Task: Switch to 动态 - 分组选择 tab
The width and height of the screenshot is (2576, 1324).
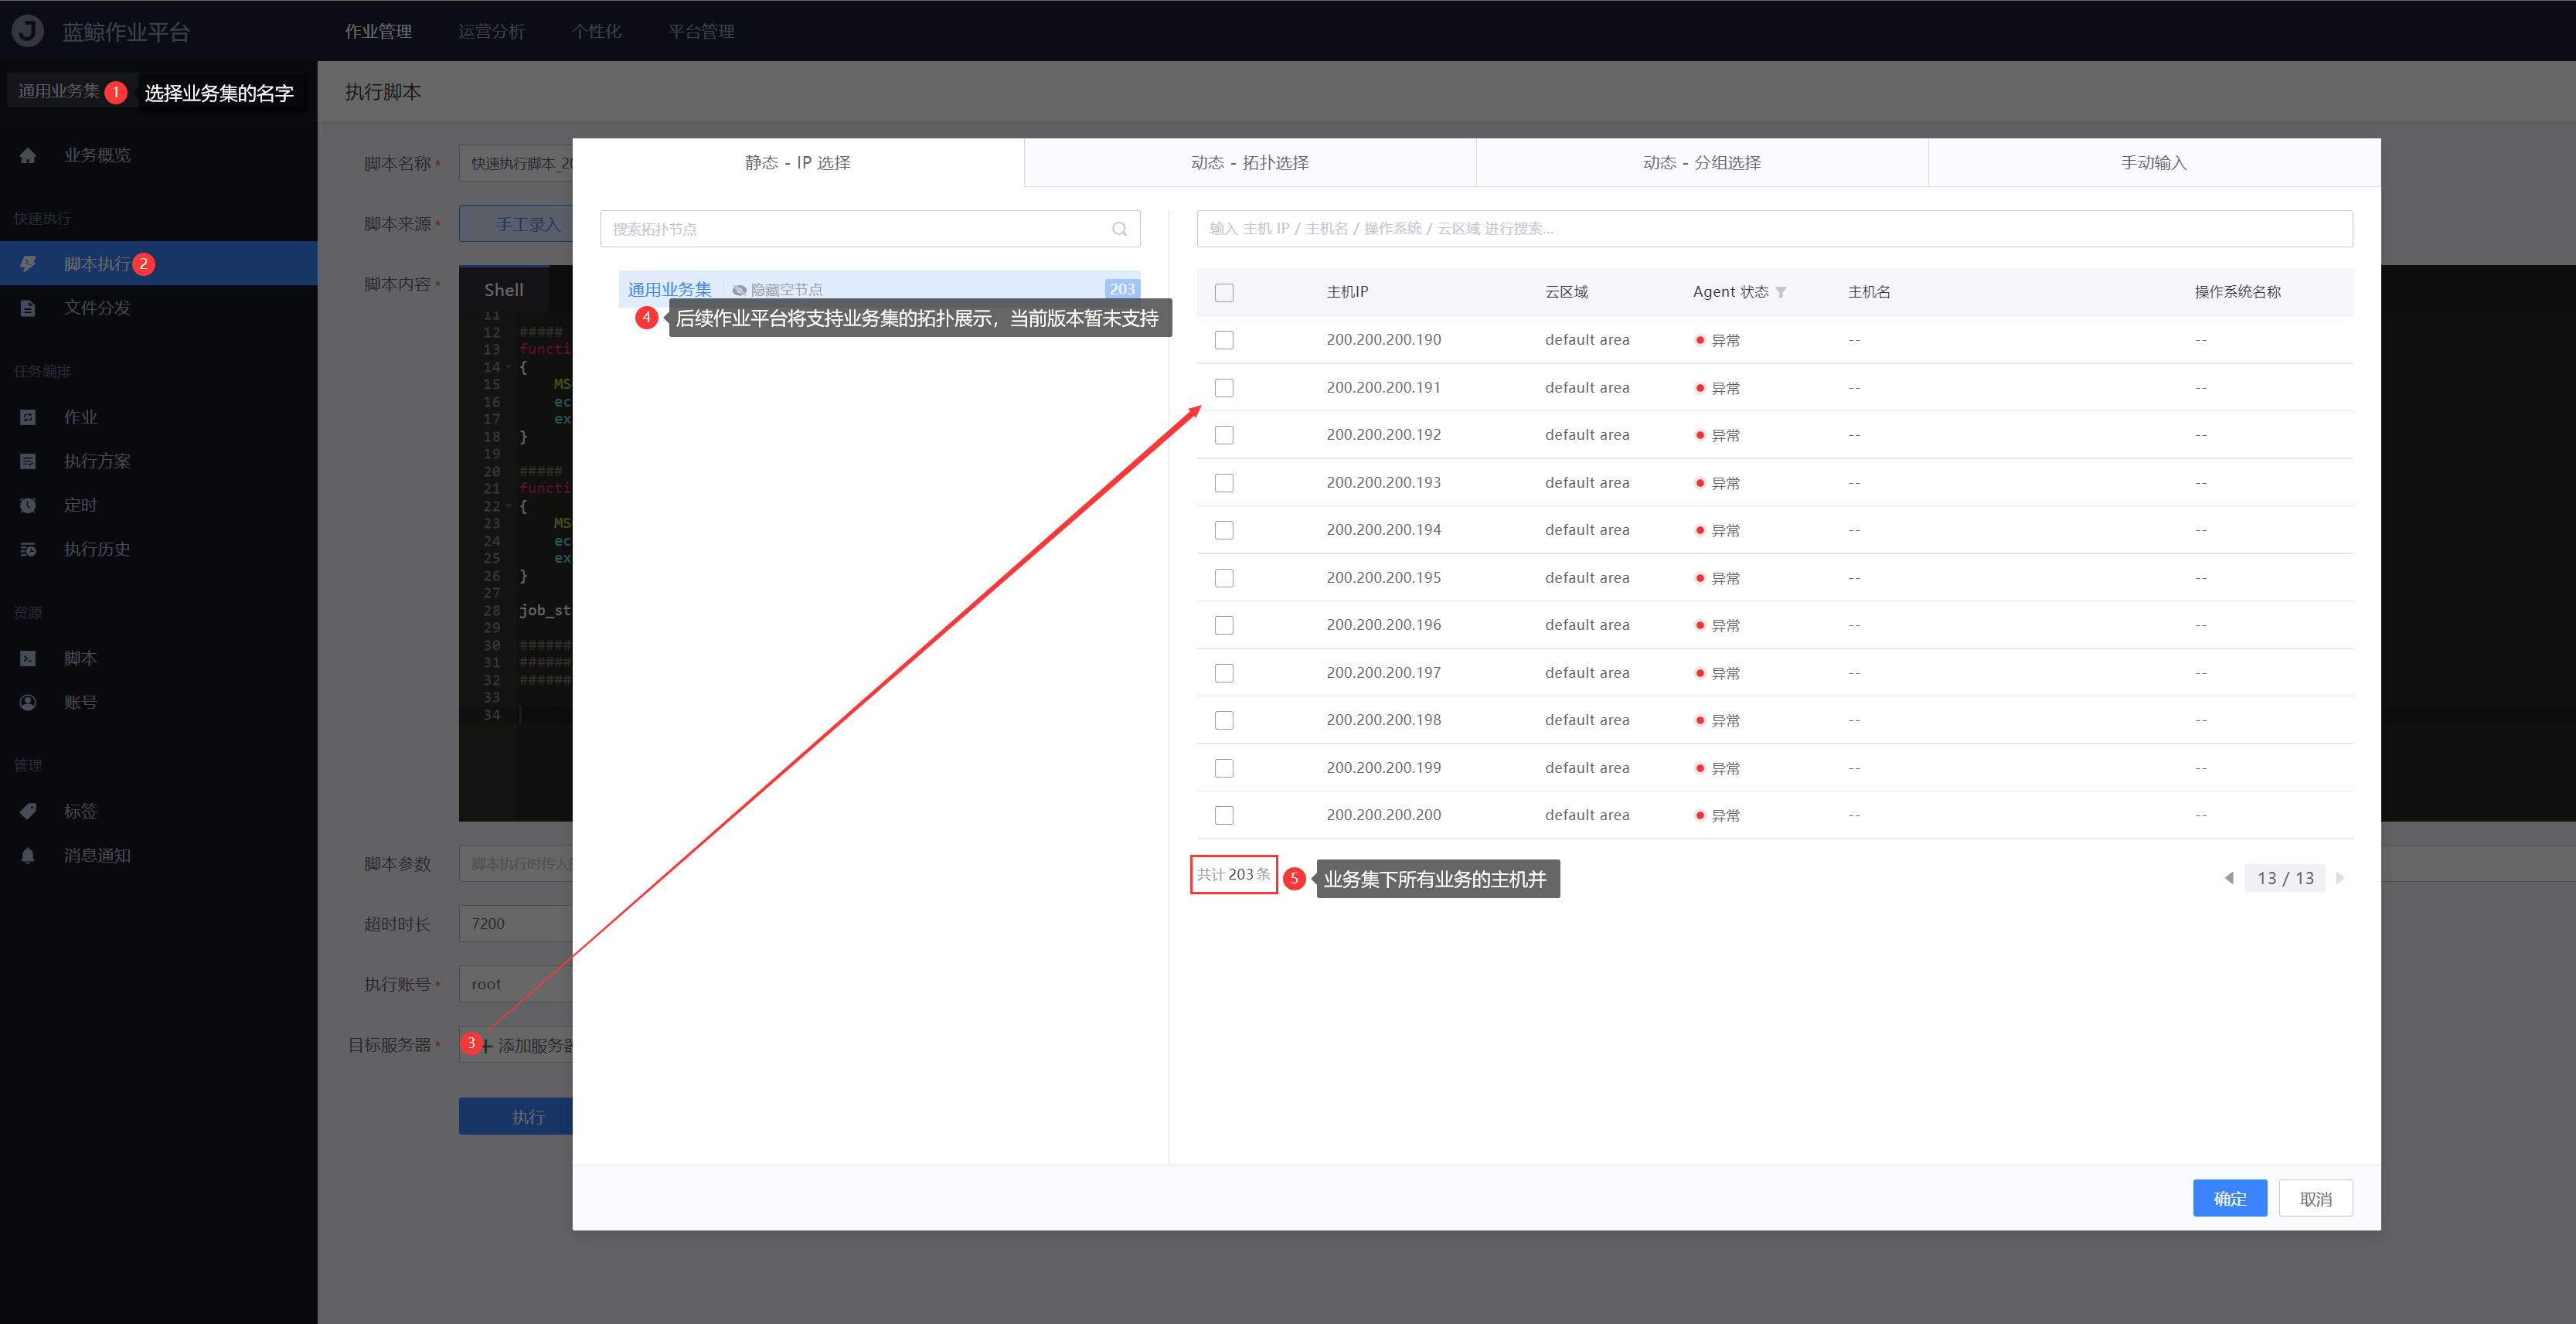Action: tap(1702, 162)
